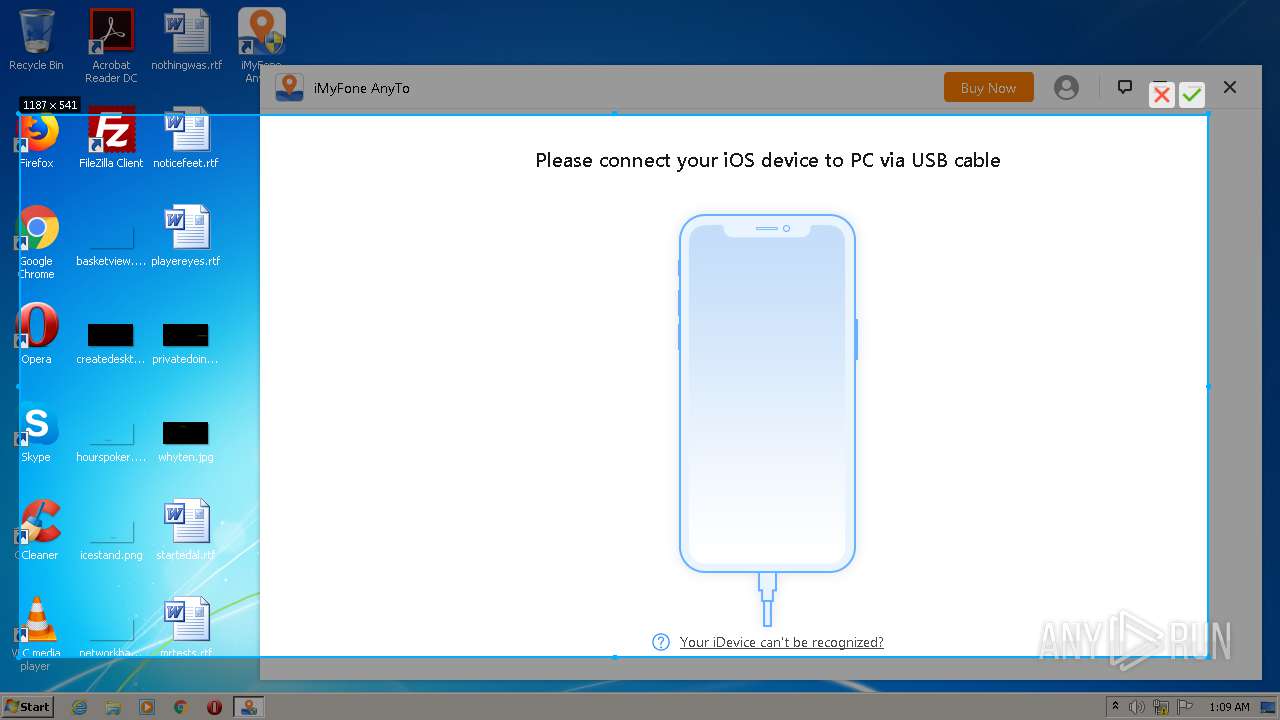Select the createdeskt… desktop file
The image size is (1280, 720).
(111, 342)
